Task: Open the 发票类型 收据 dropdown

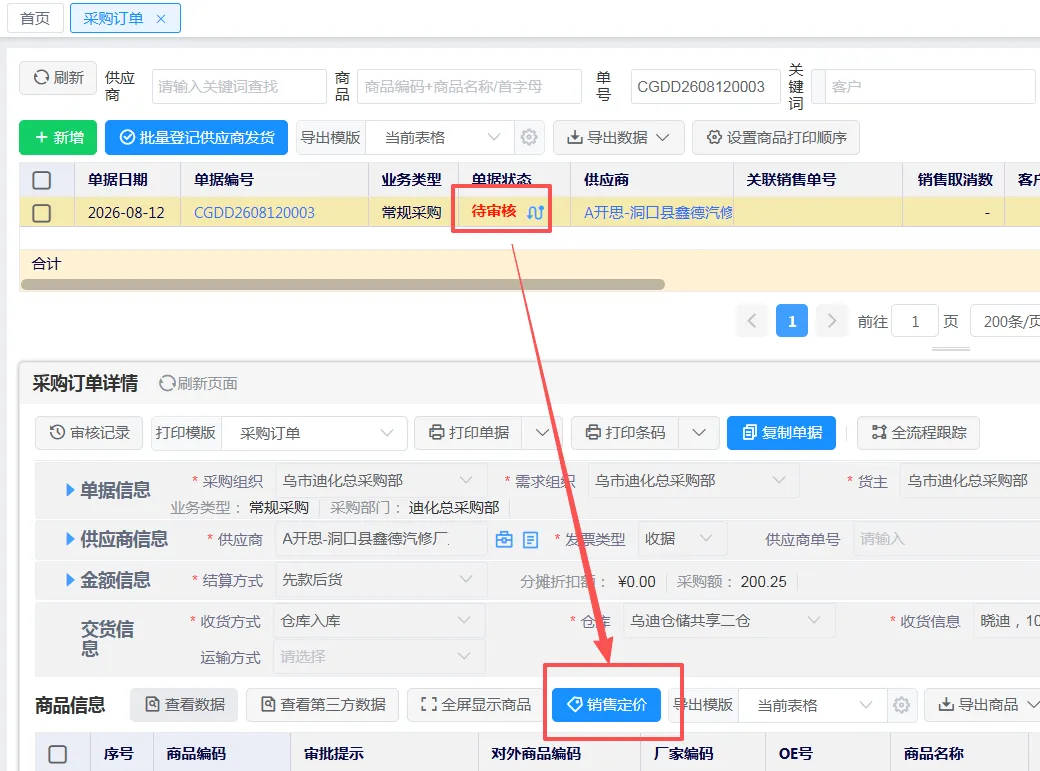Action: tap(682, 539)
